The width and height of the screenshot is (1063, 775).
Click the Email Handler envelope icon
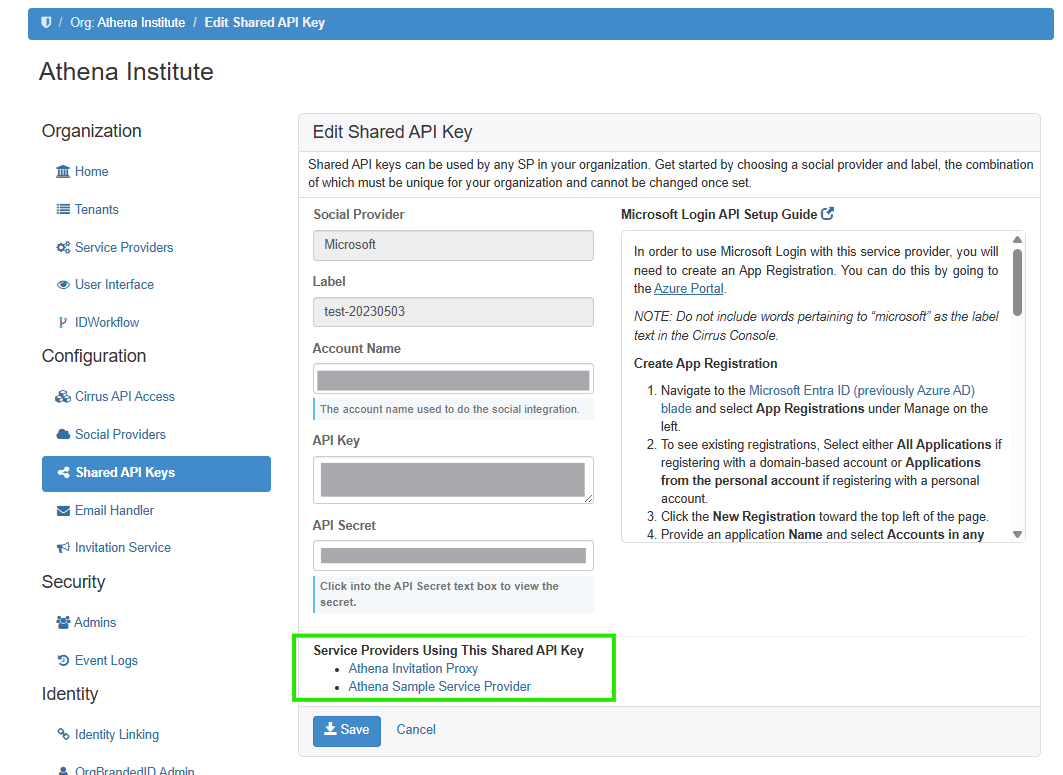tap(64, 511)
